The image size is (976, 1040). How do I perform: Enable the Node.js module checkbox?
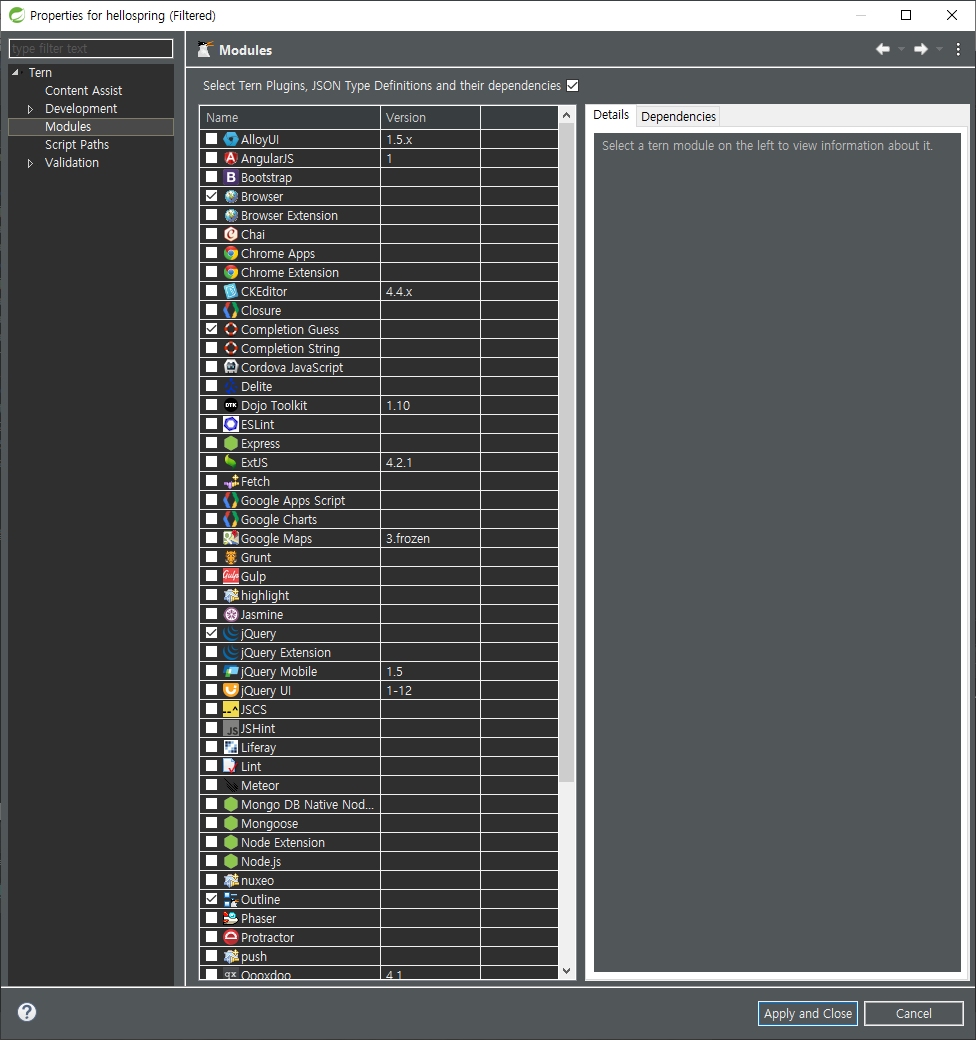tap(212, 861)
